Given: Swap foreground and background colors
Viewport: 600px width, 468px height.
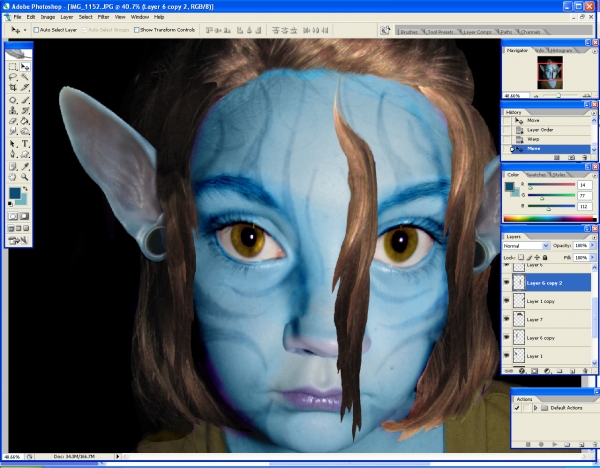Looking at the screenshot, I should (x=26, y=189).
